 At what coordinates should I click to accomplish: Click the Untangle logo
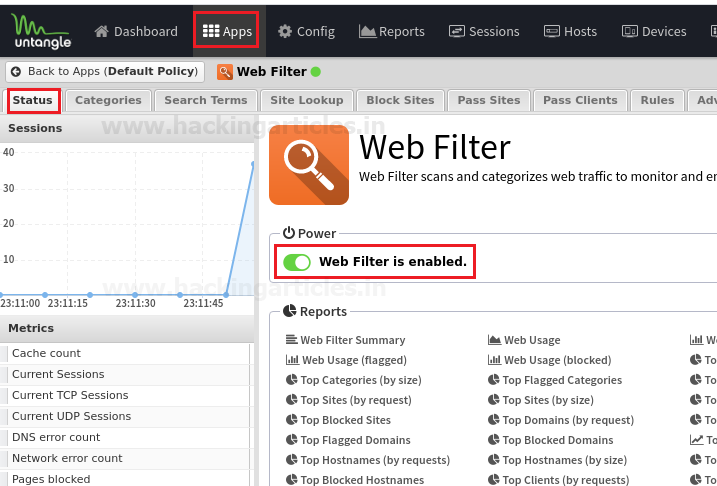click(42, 31)
